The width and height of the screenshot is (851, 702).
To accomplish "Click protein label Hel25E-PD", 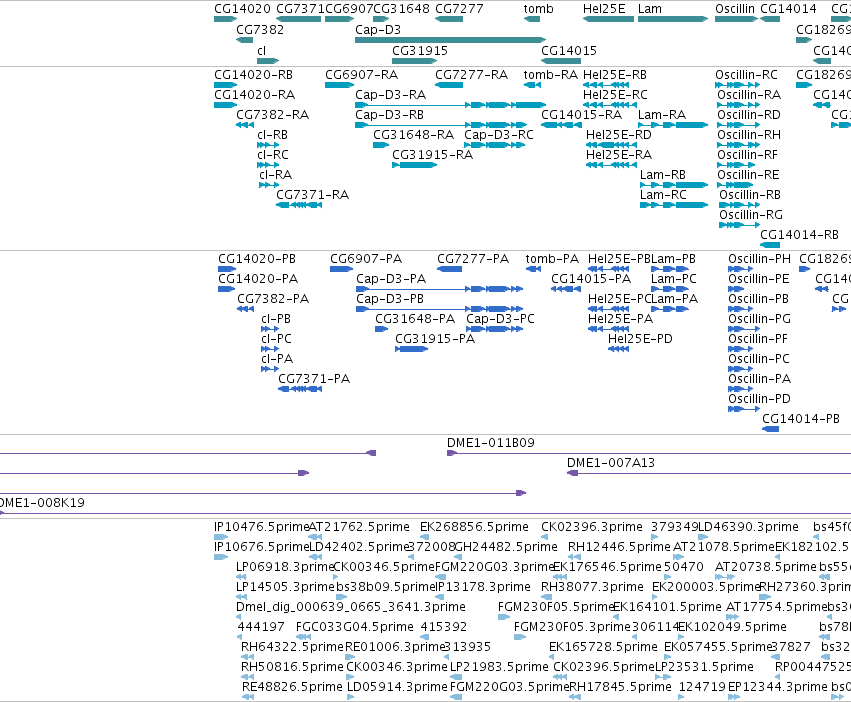I will [640, 339].
